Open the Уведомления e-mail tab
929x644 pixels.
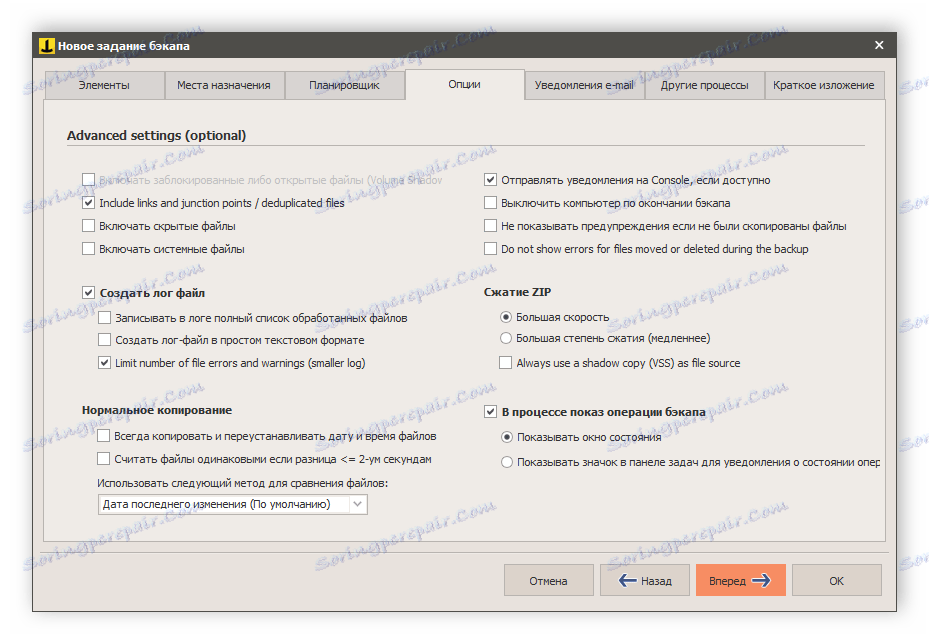point(584,85)
